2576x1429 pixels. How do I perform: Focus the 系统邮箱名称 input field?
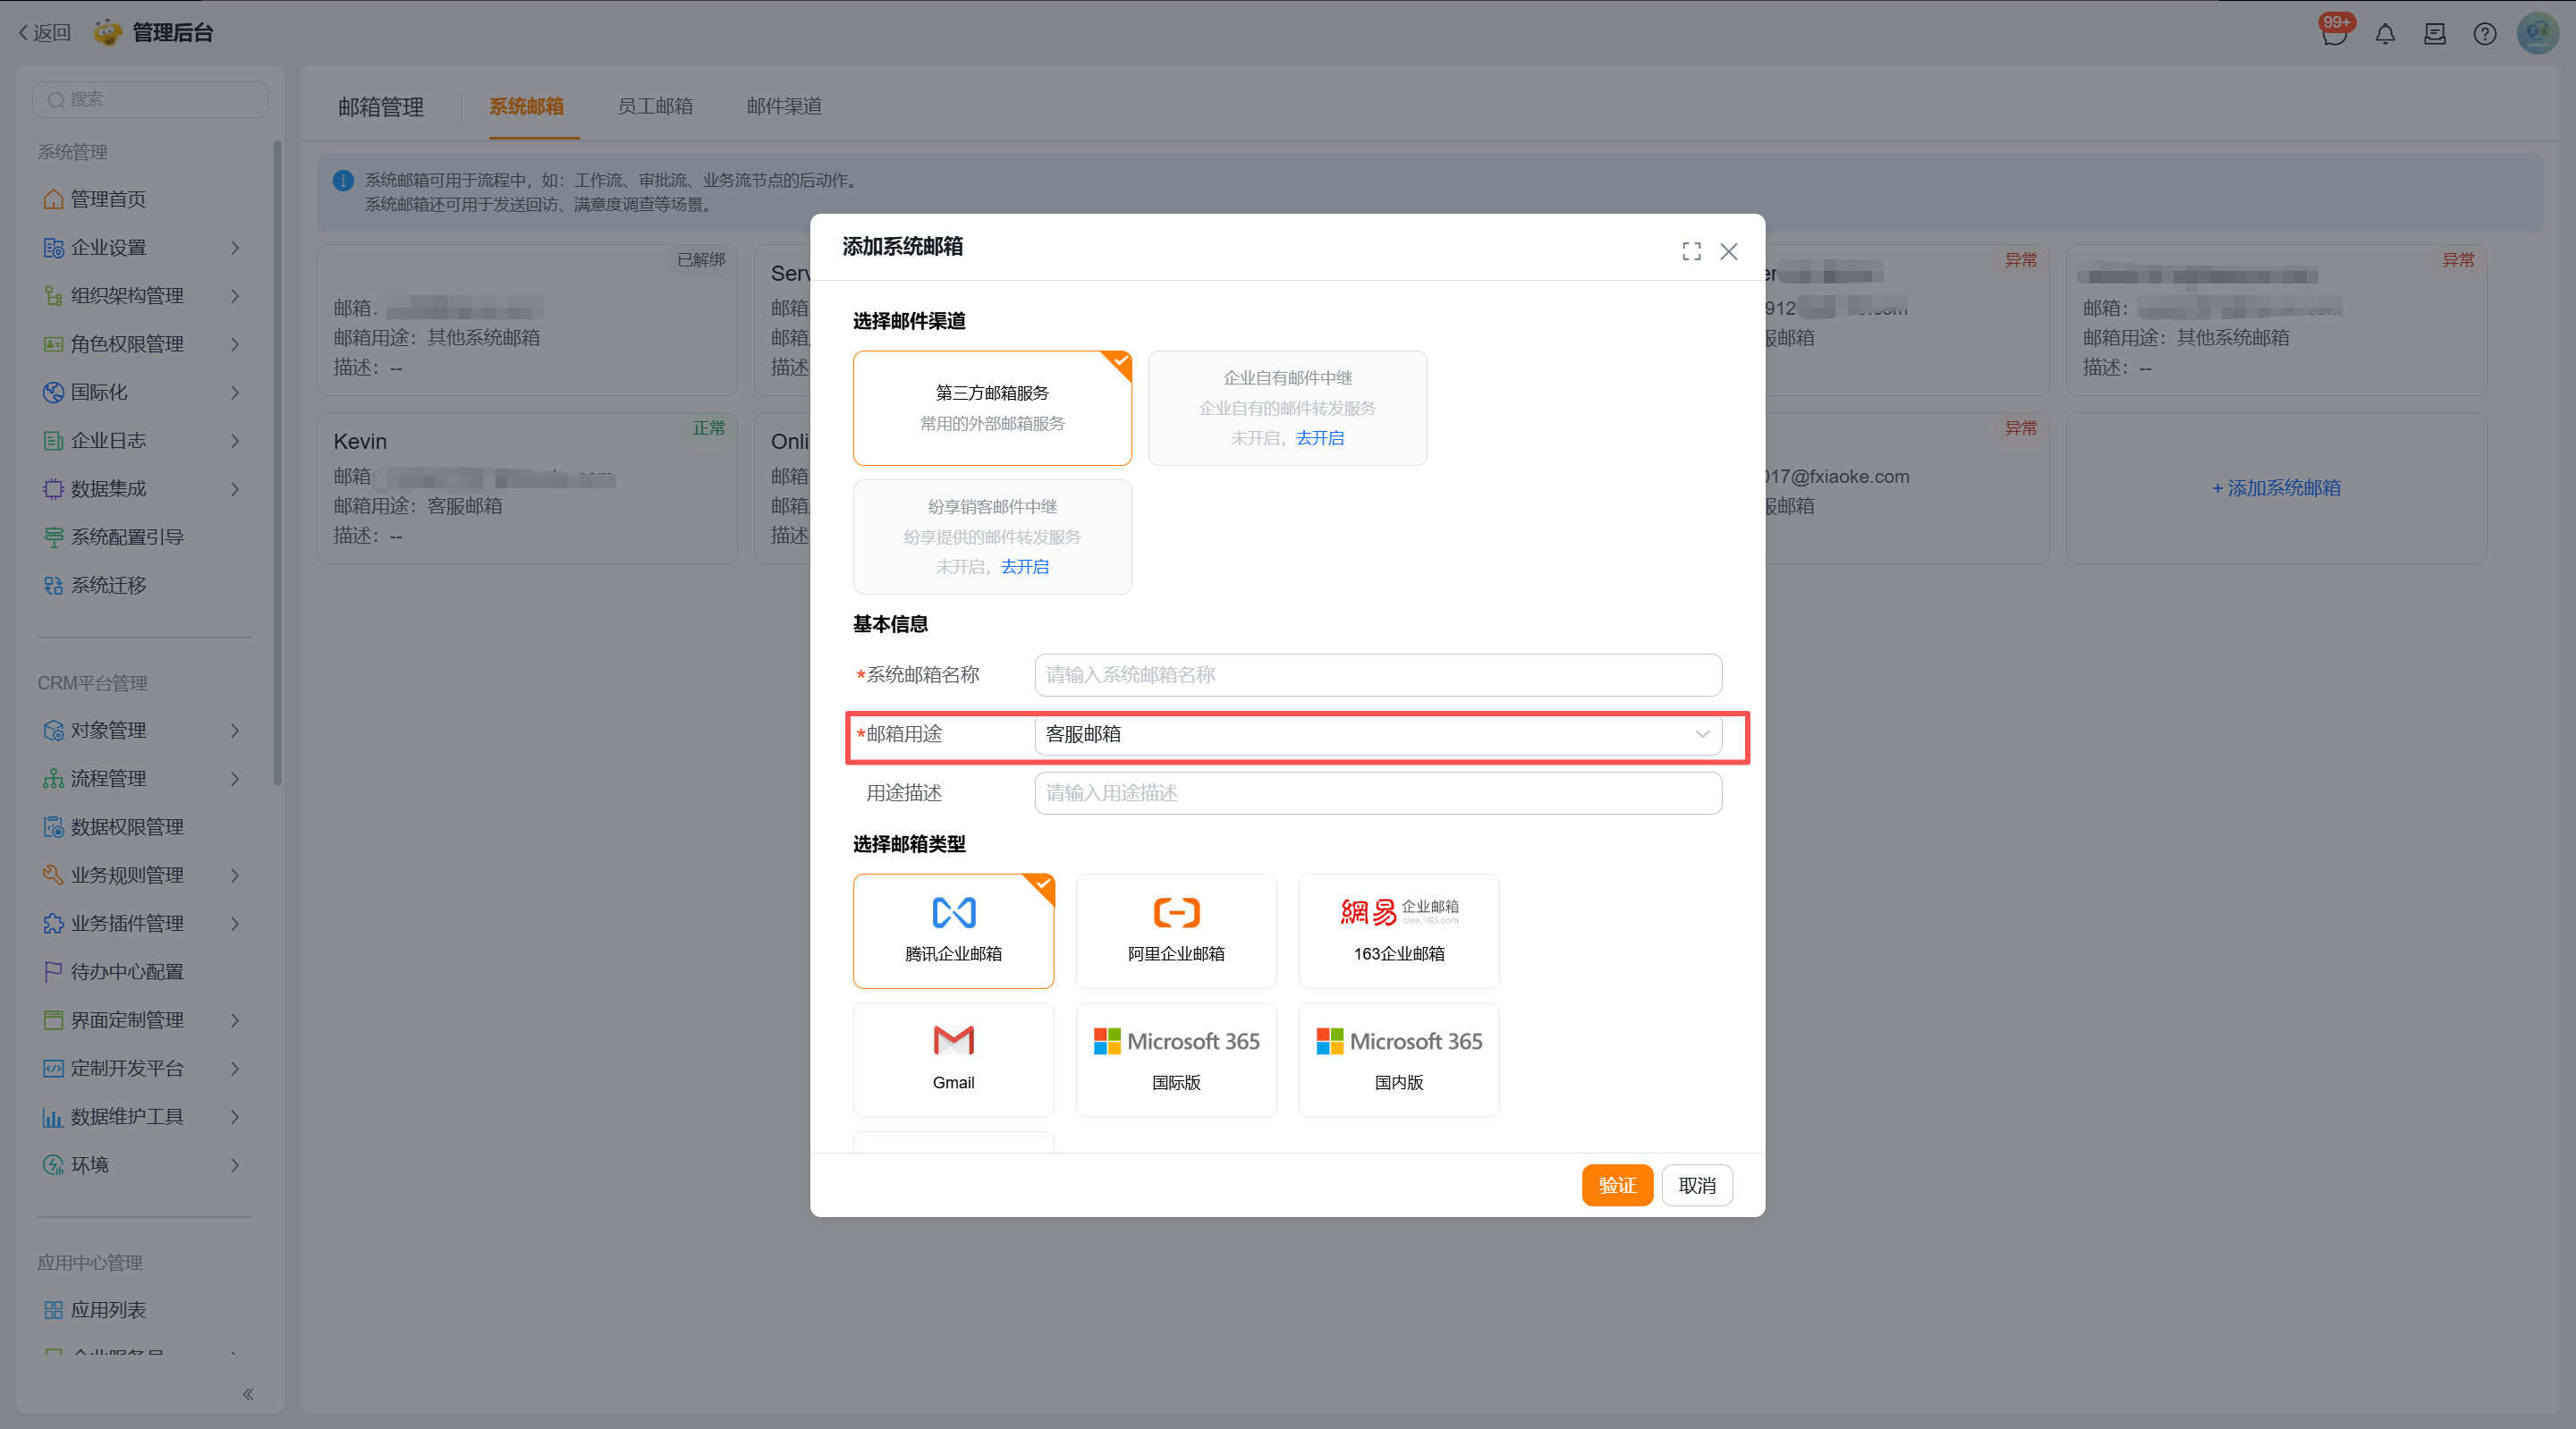[1378, 675]
